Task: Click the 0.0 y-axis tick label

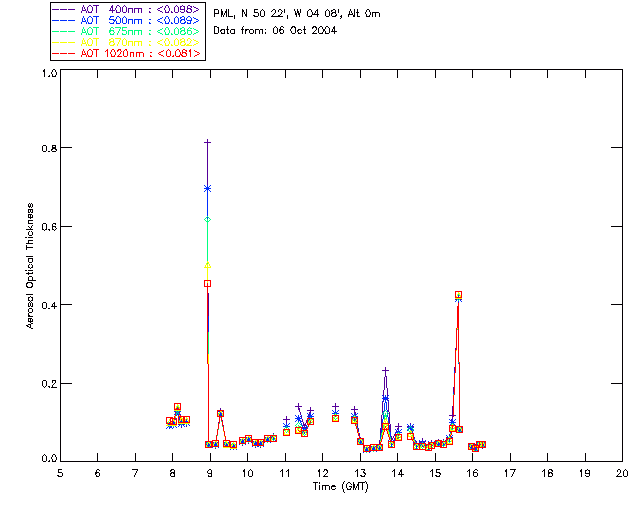Action: [49, 459]
